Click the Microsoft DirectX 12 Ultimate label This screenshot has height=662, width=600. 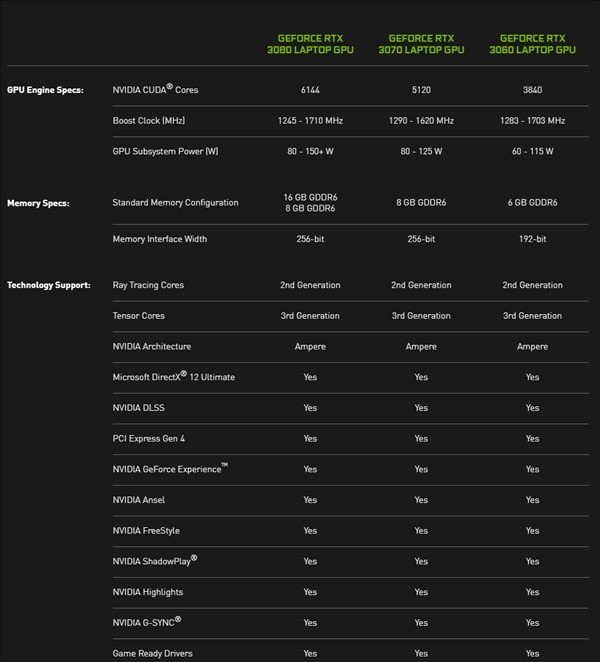click(x=174, y=377)
